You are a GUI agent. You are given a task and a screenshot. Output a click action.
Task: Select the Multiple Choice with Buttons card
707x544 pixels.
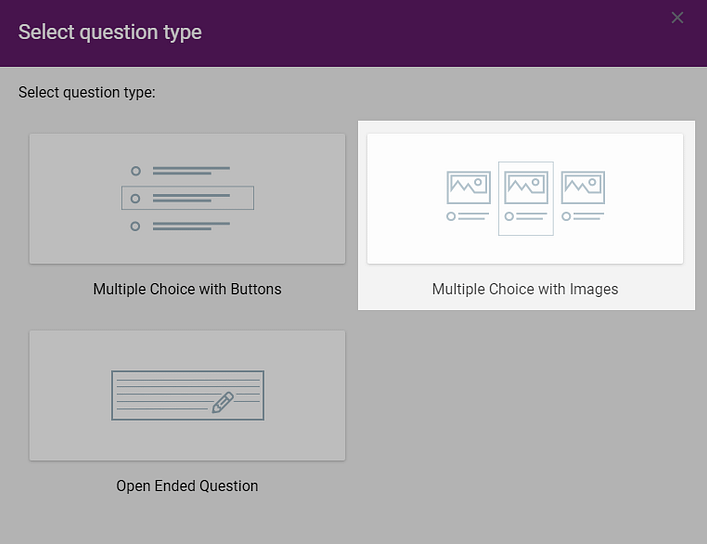(187, 199)
